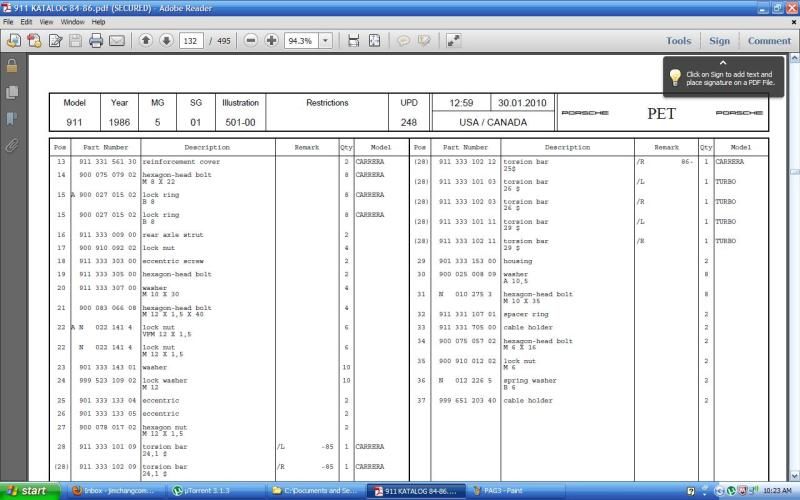Click the fit one full page icon
Viewport: 800px width, 500px height.
pyautogui.click(x=374, y=40)
